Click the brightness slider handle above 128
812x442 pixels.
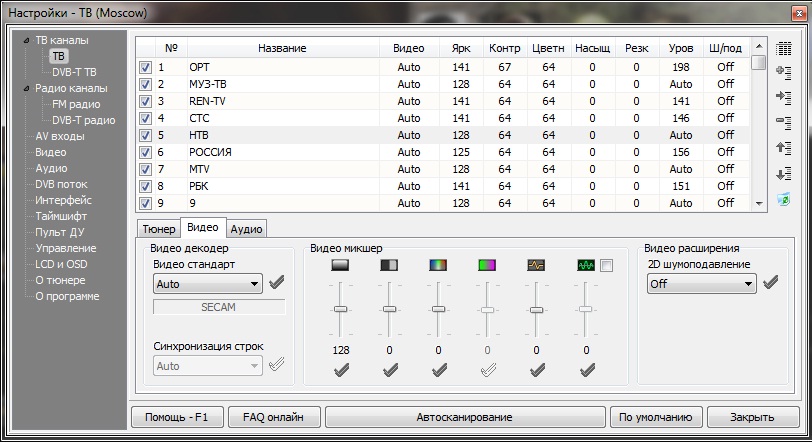341,309
